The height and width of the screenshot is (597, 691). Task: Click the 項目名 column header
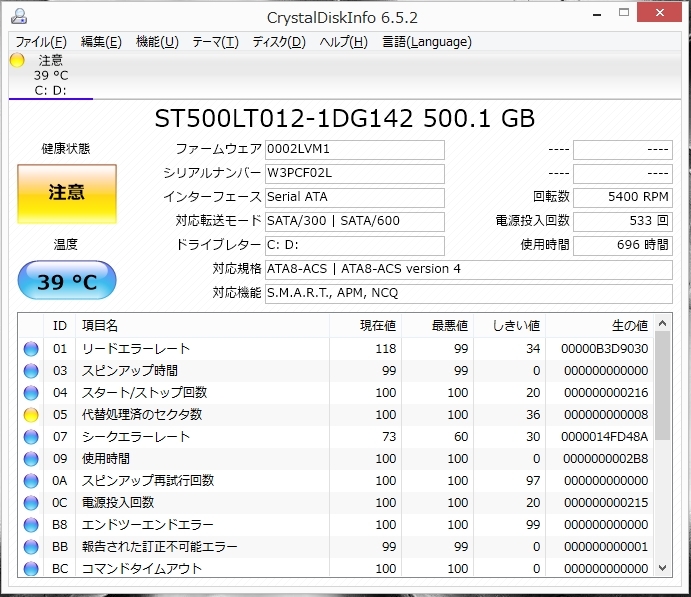coord(202,326)
